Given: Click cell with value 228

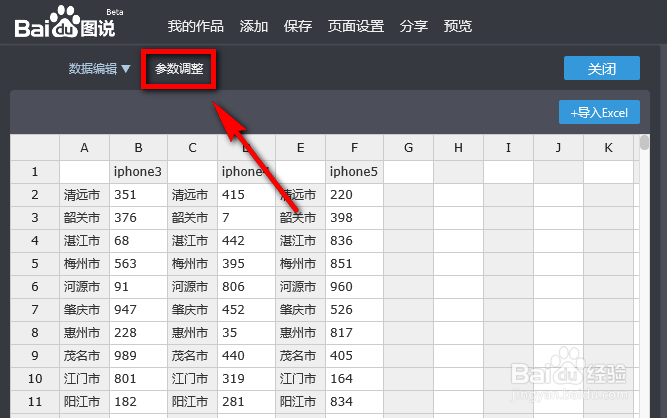Looking at the screenshot, I should pos(138,333).
